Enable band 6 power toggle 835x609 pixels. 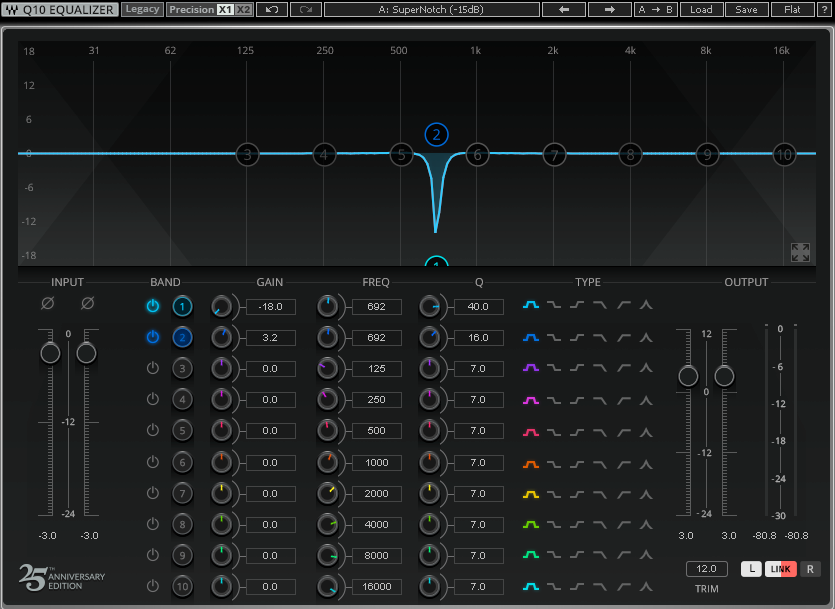[153, 462]
